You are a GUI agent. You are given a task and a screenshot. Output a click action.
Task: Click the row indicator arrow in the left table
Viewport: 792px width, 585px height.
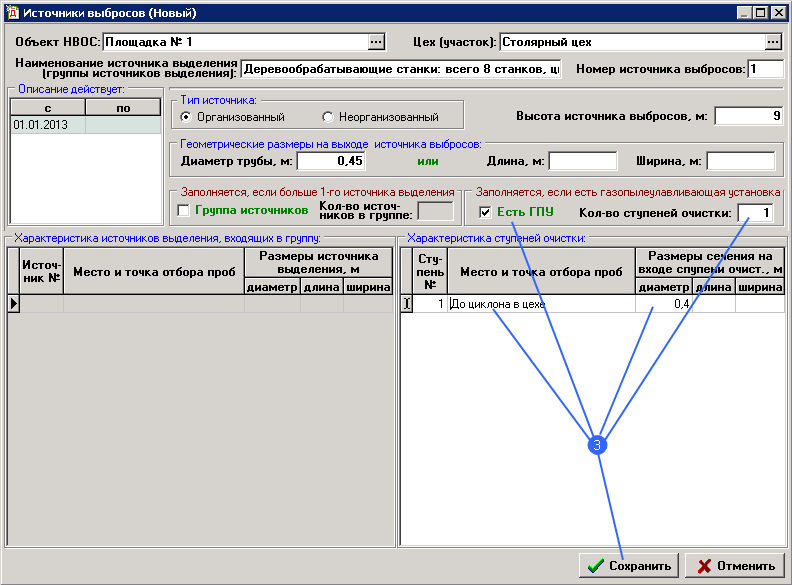(14, 303)
